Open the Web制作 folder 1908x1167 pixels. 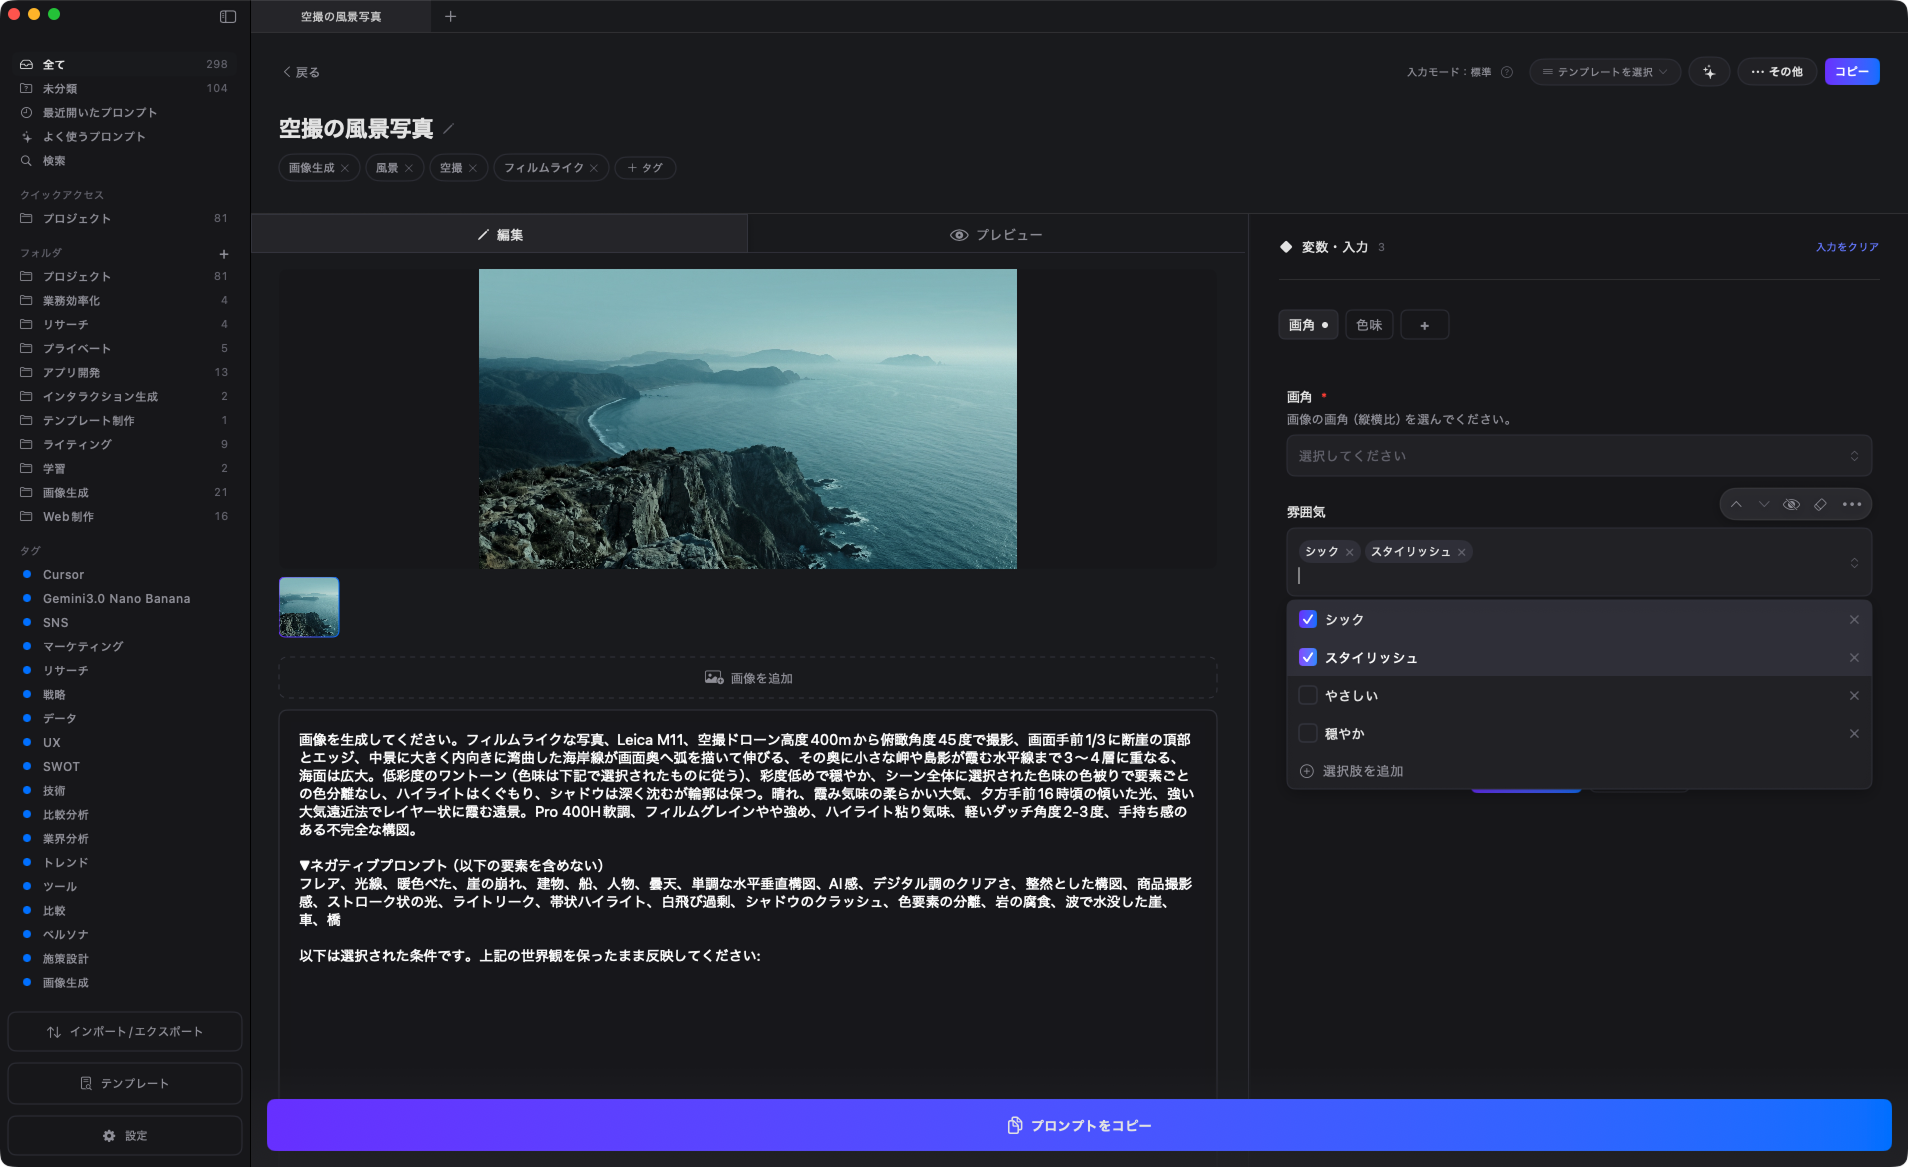click(124, 517)
